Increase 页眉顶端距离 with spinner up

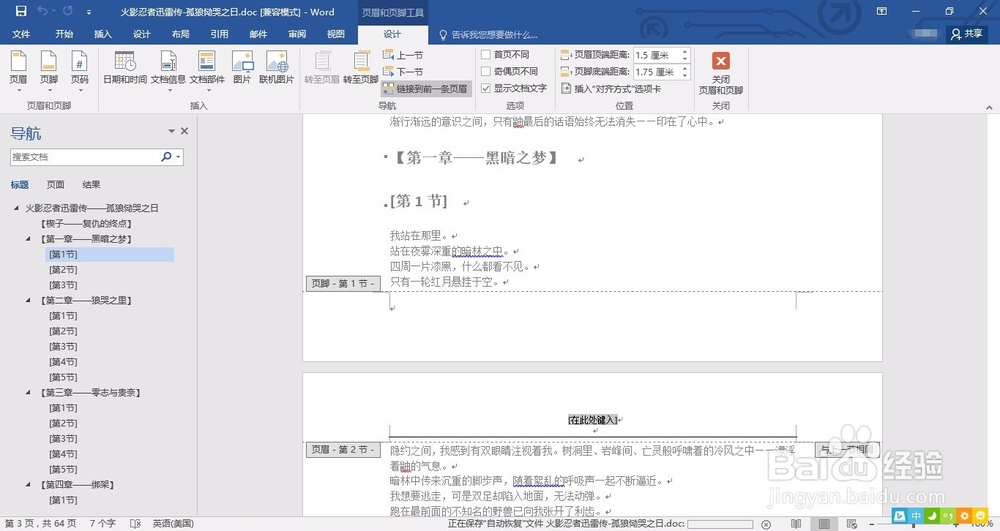[685, 52]
